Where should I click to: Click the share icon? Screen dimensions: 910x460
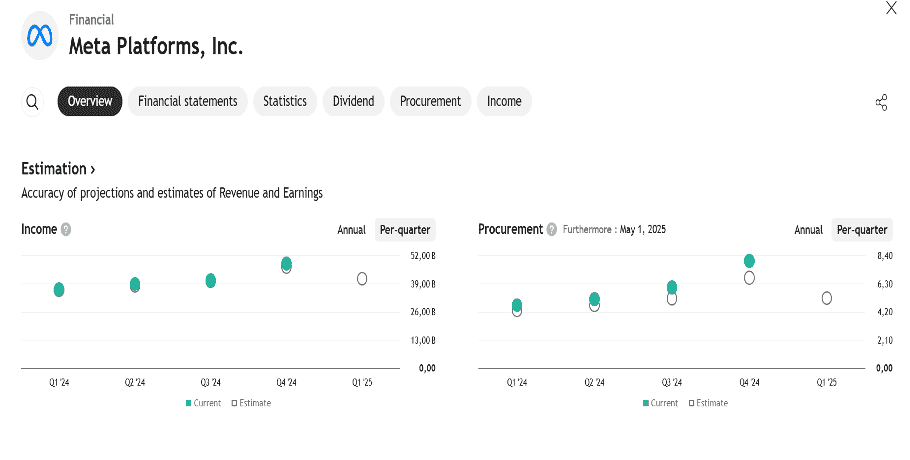point(881,103)
